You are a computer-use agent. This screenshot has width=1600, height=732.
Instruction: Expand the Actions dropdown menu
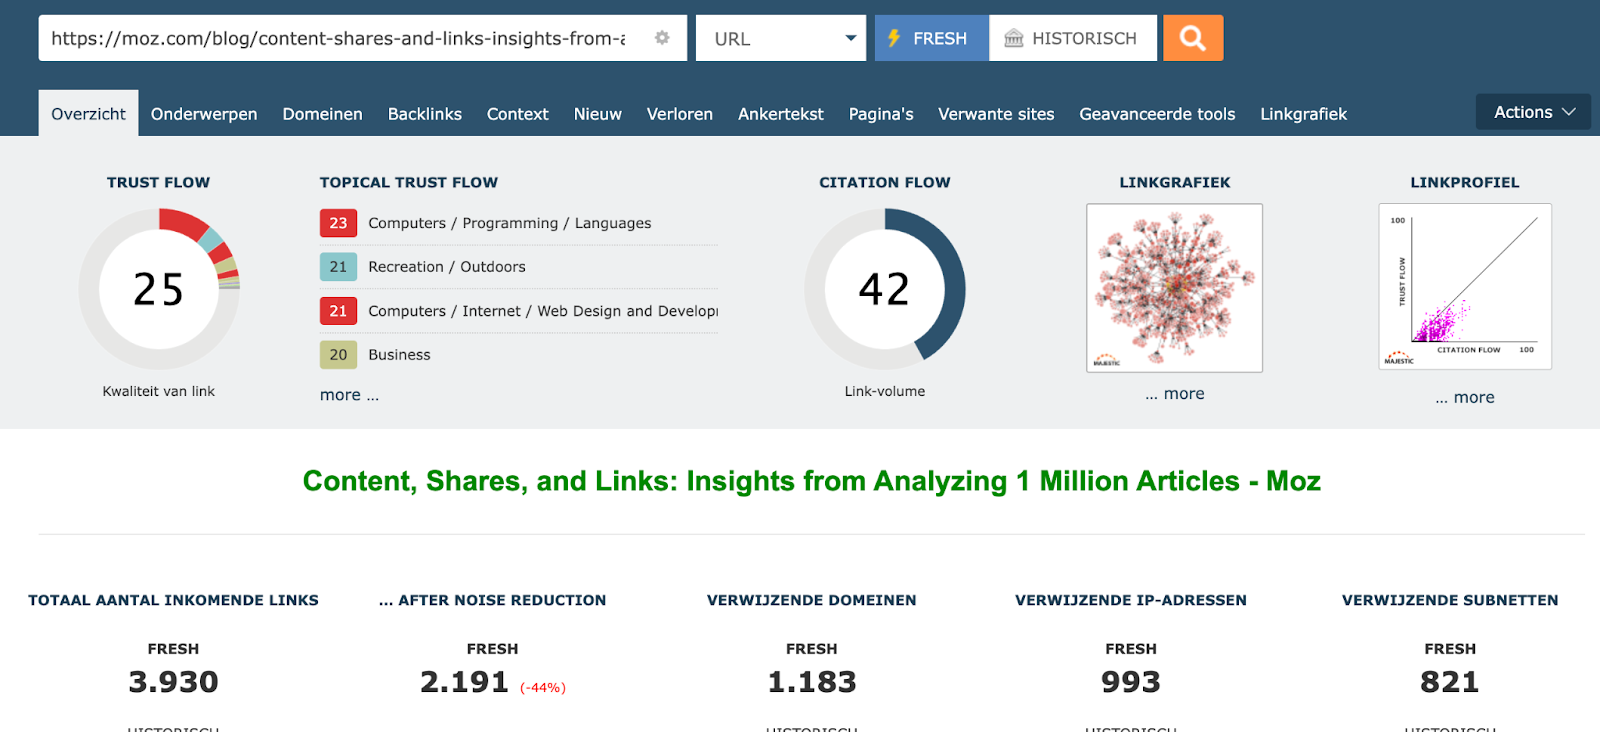pyautogui.click(x=1533, y=112)
